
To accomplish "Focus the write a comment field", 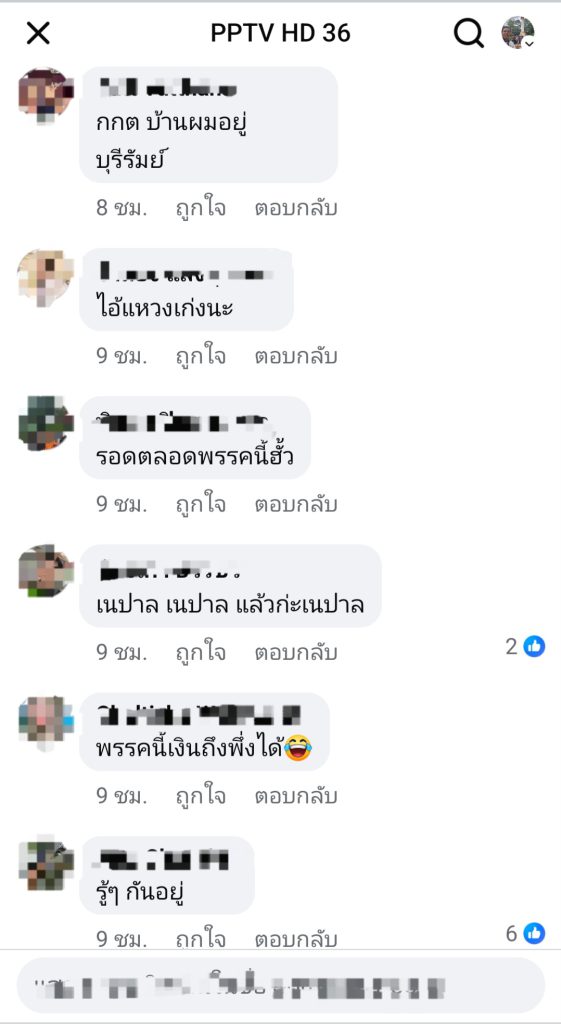I will (280, 985).
